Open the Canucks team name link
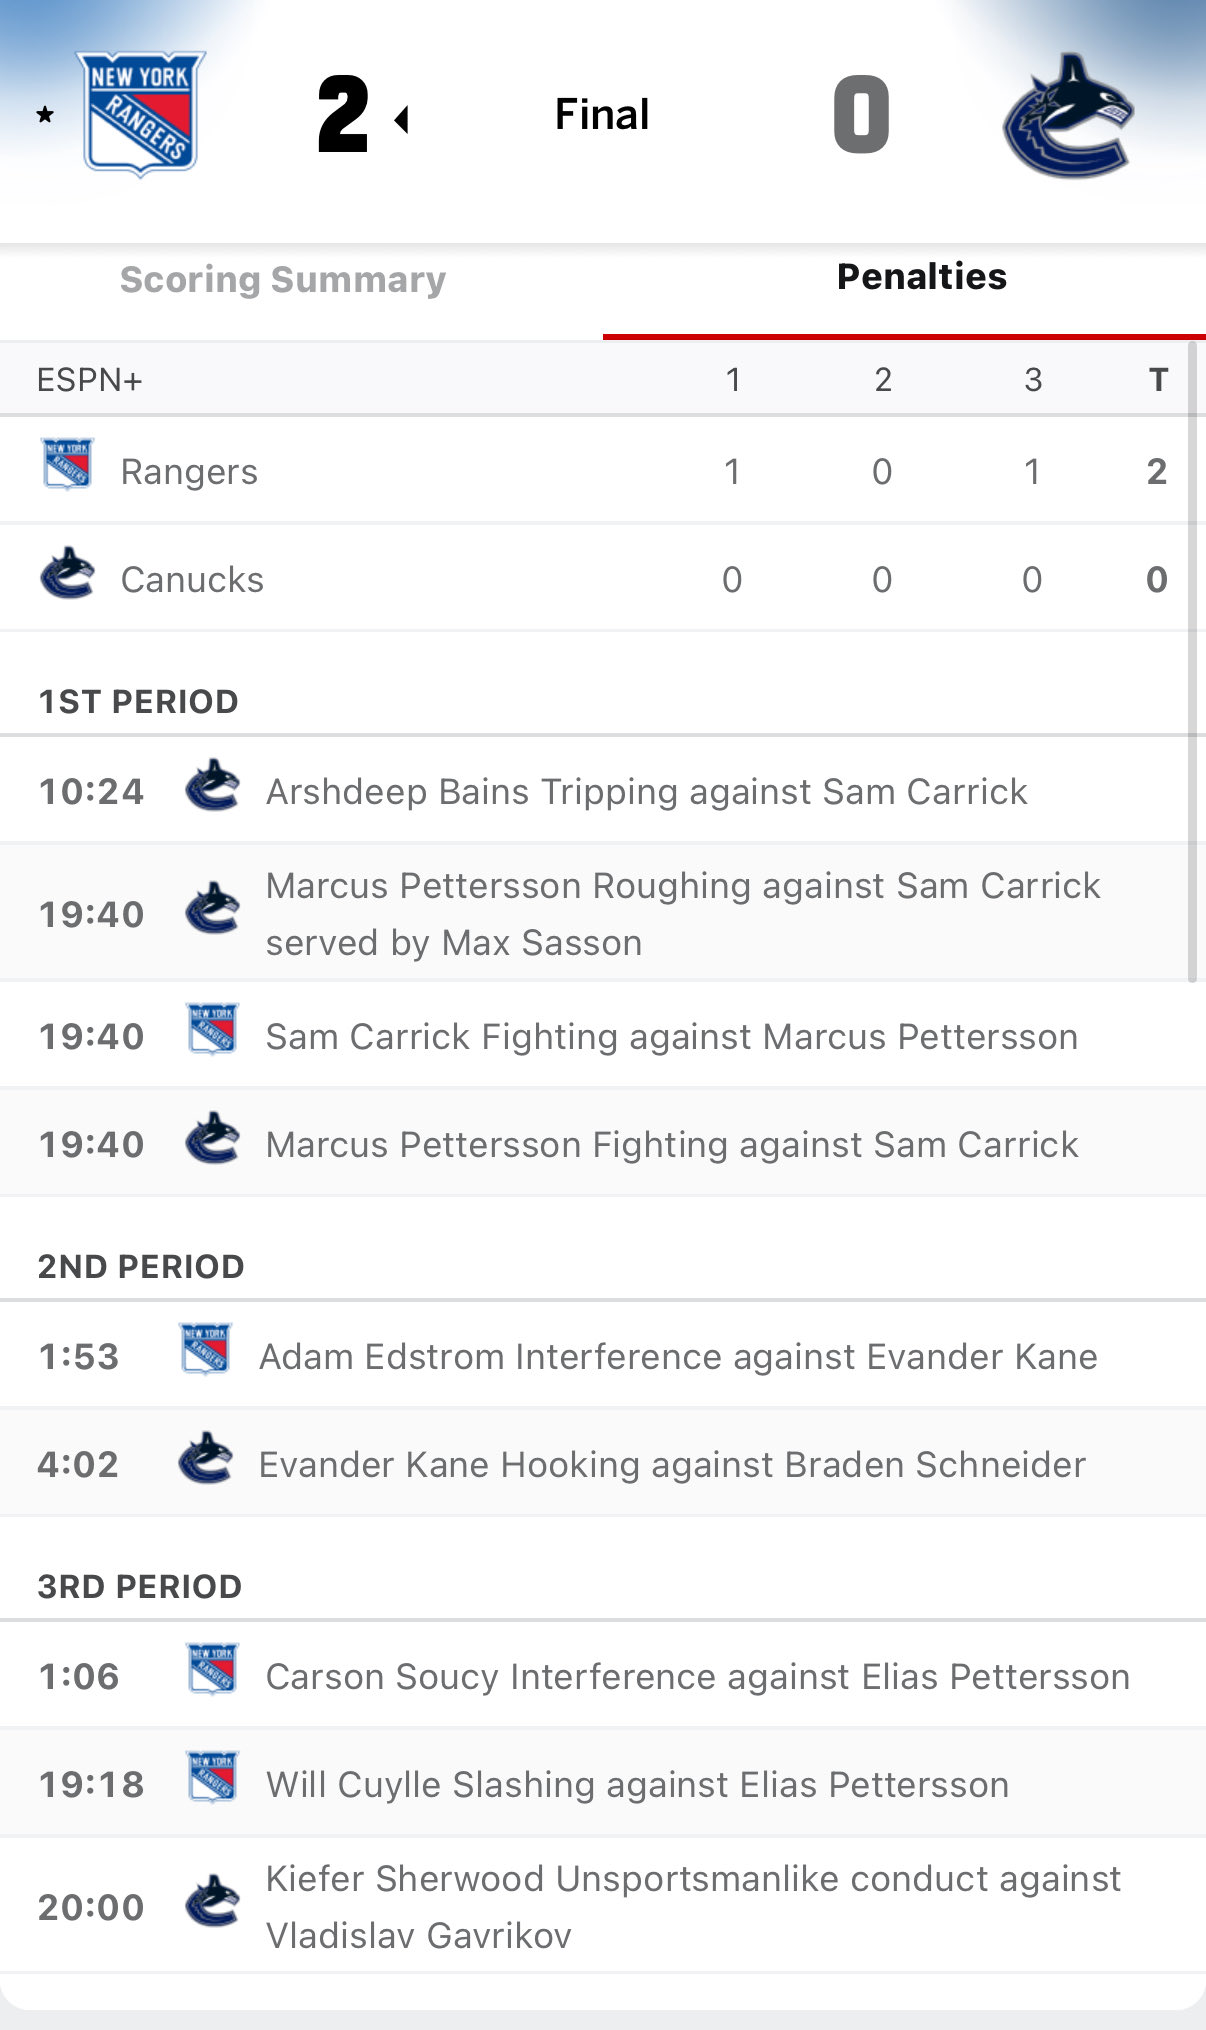The width and height of the screenshot is (1206, 2030). (192, 580)
